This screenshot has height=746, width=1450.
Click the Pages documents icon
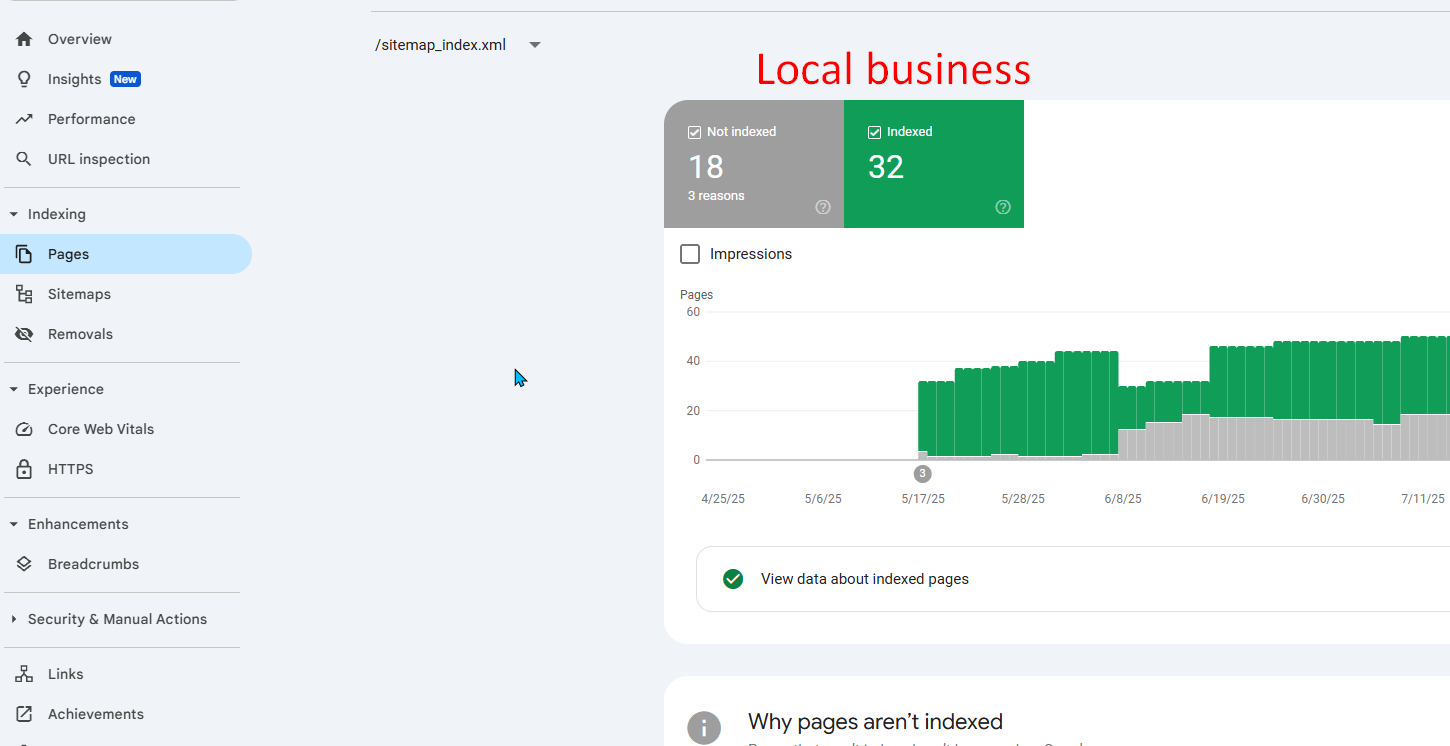point(24,254)
